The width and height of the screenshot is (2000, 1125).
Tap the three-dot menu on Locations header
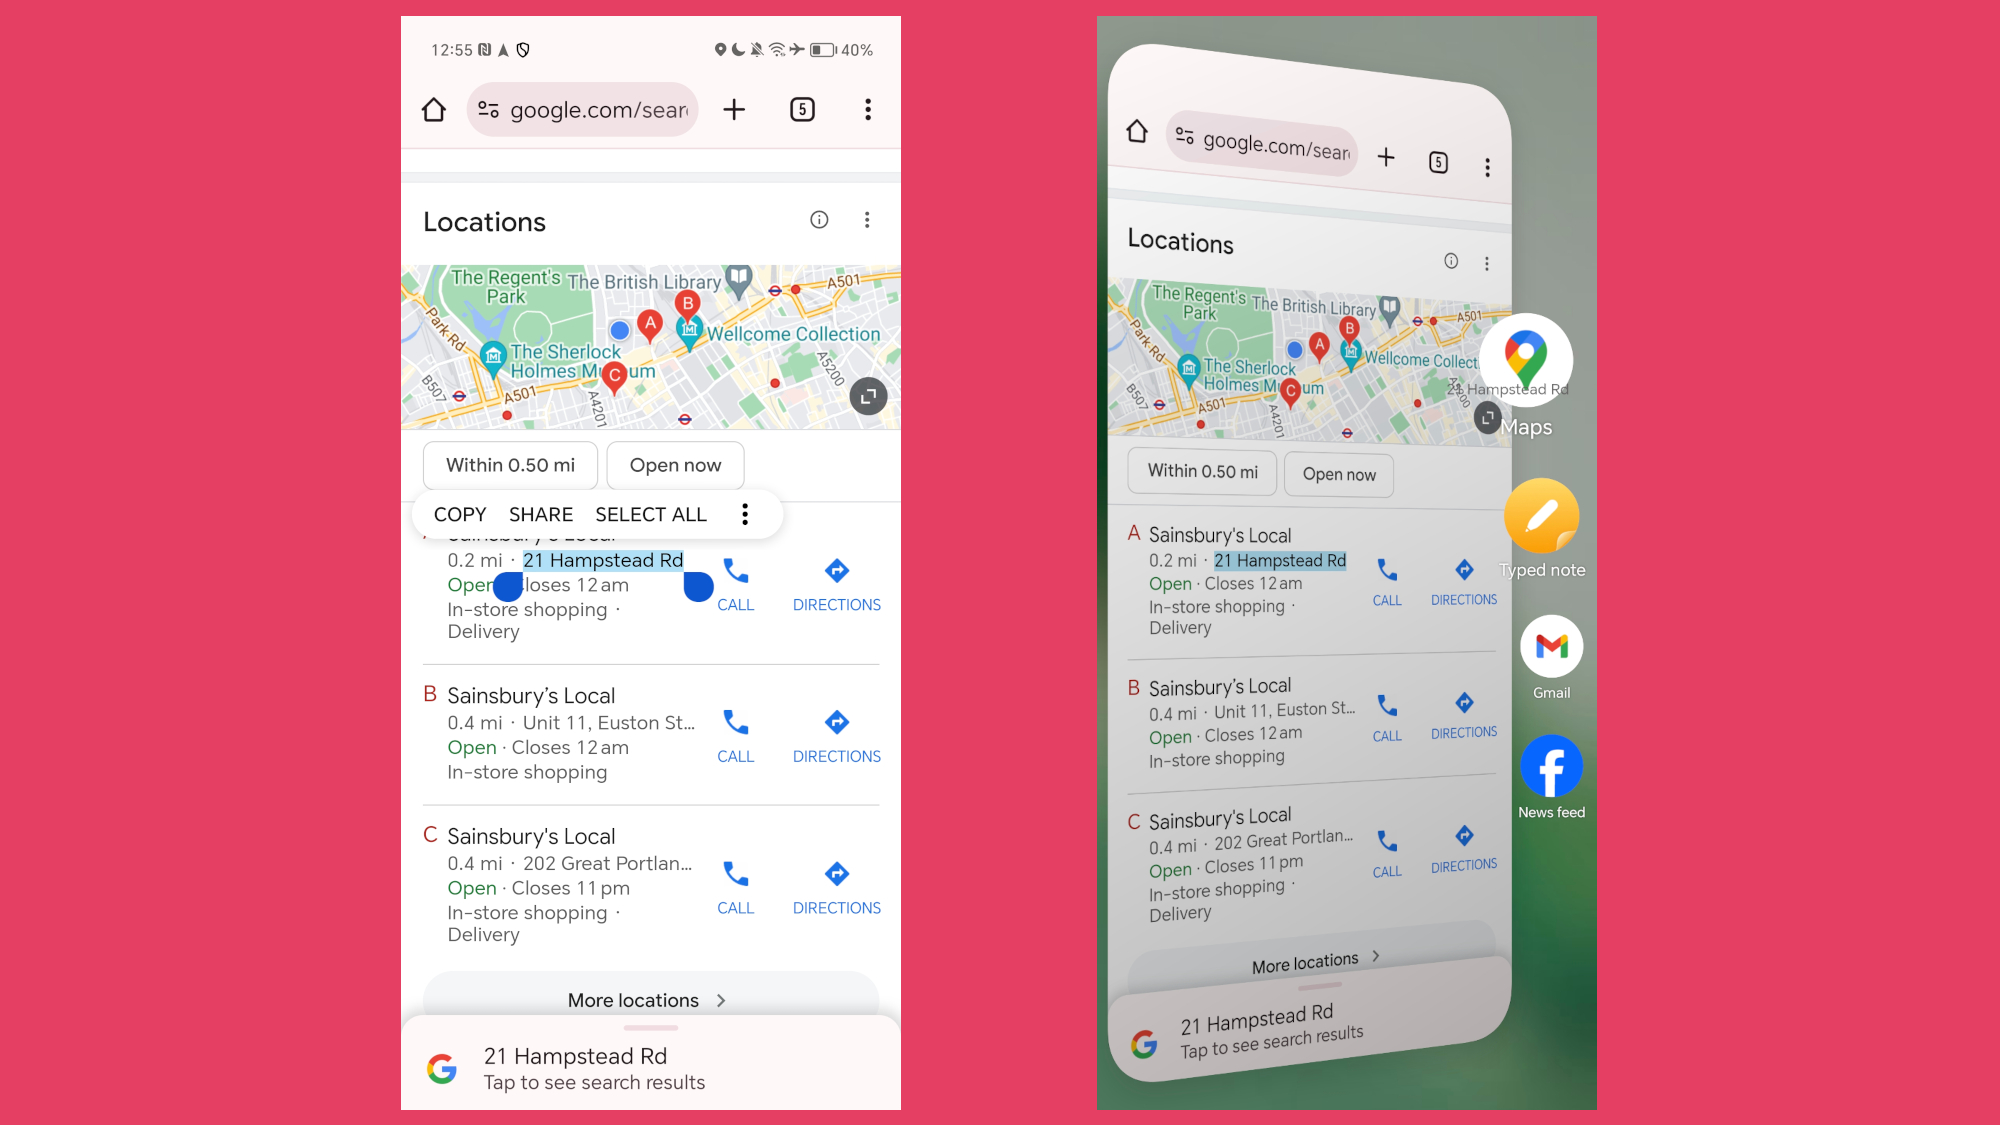pos(867,220)
